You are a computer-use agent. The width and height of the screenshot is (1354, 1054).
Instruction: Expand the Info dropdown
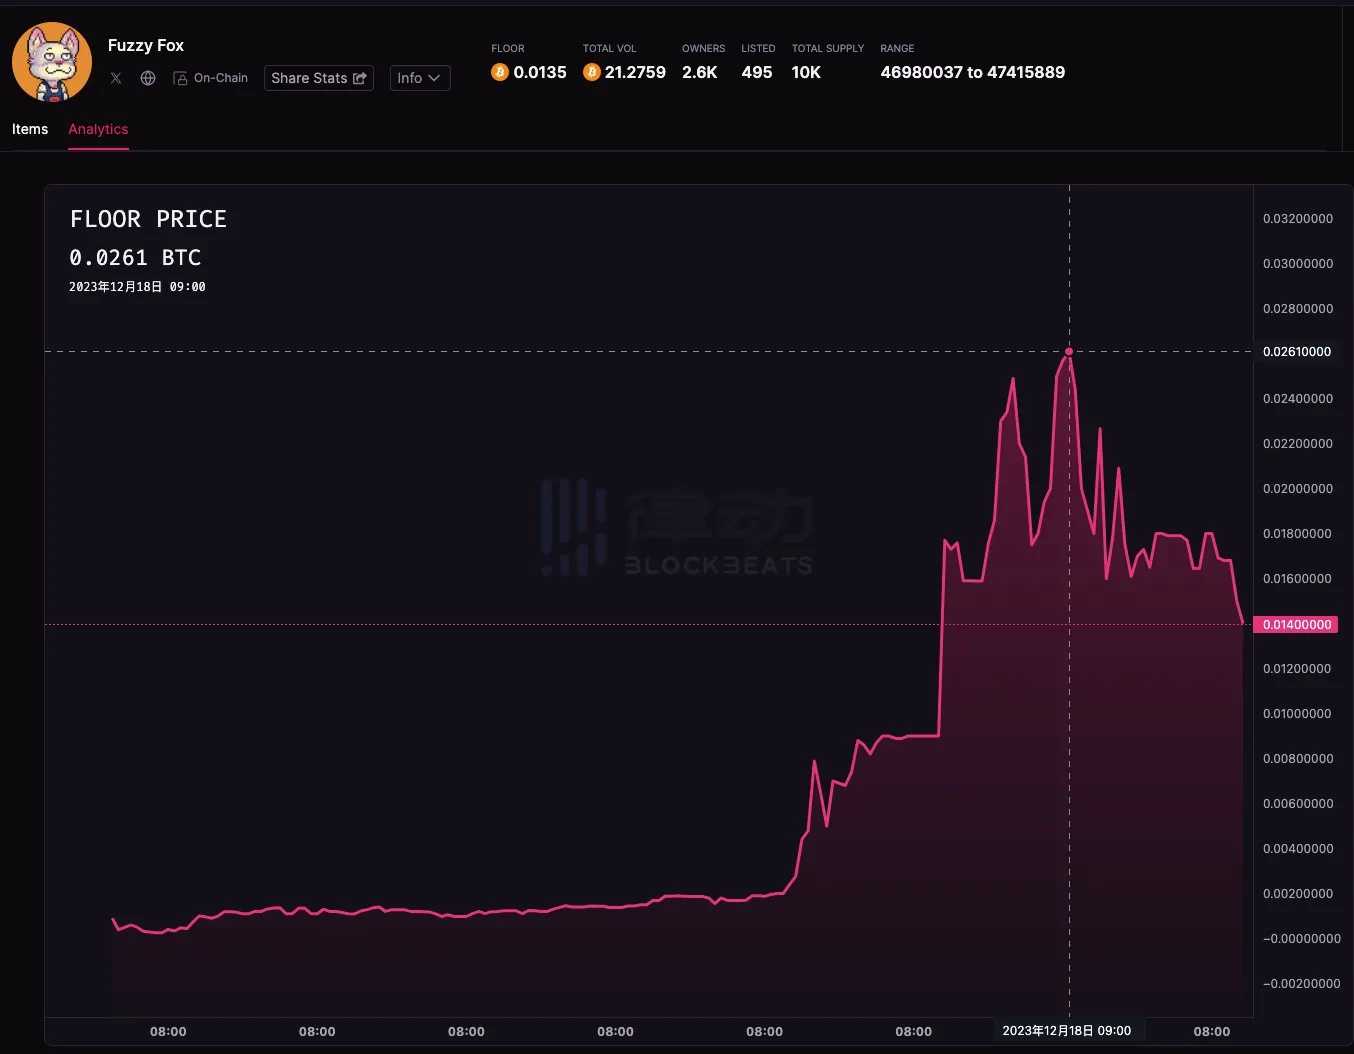pyautogui.click(x=420, y=78)
